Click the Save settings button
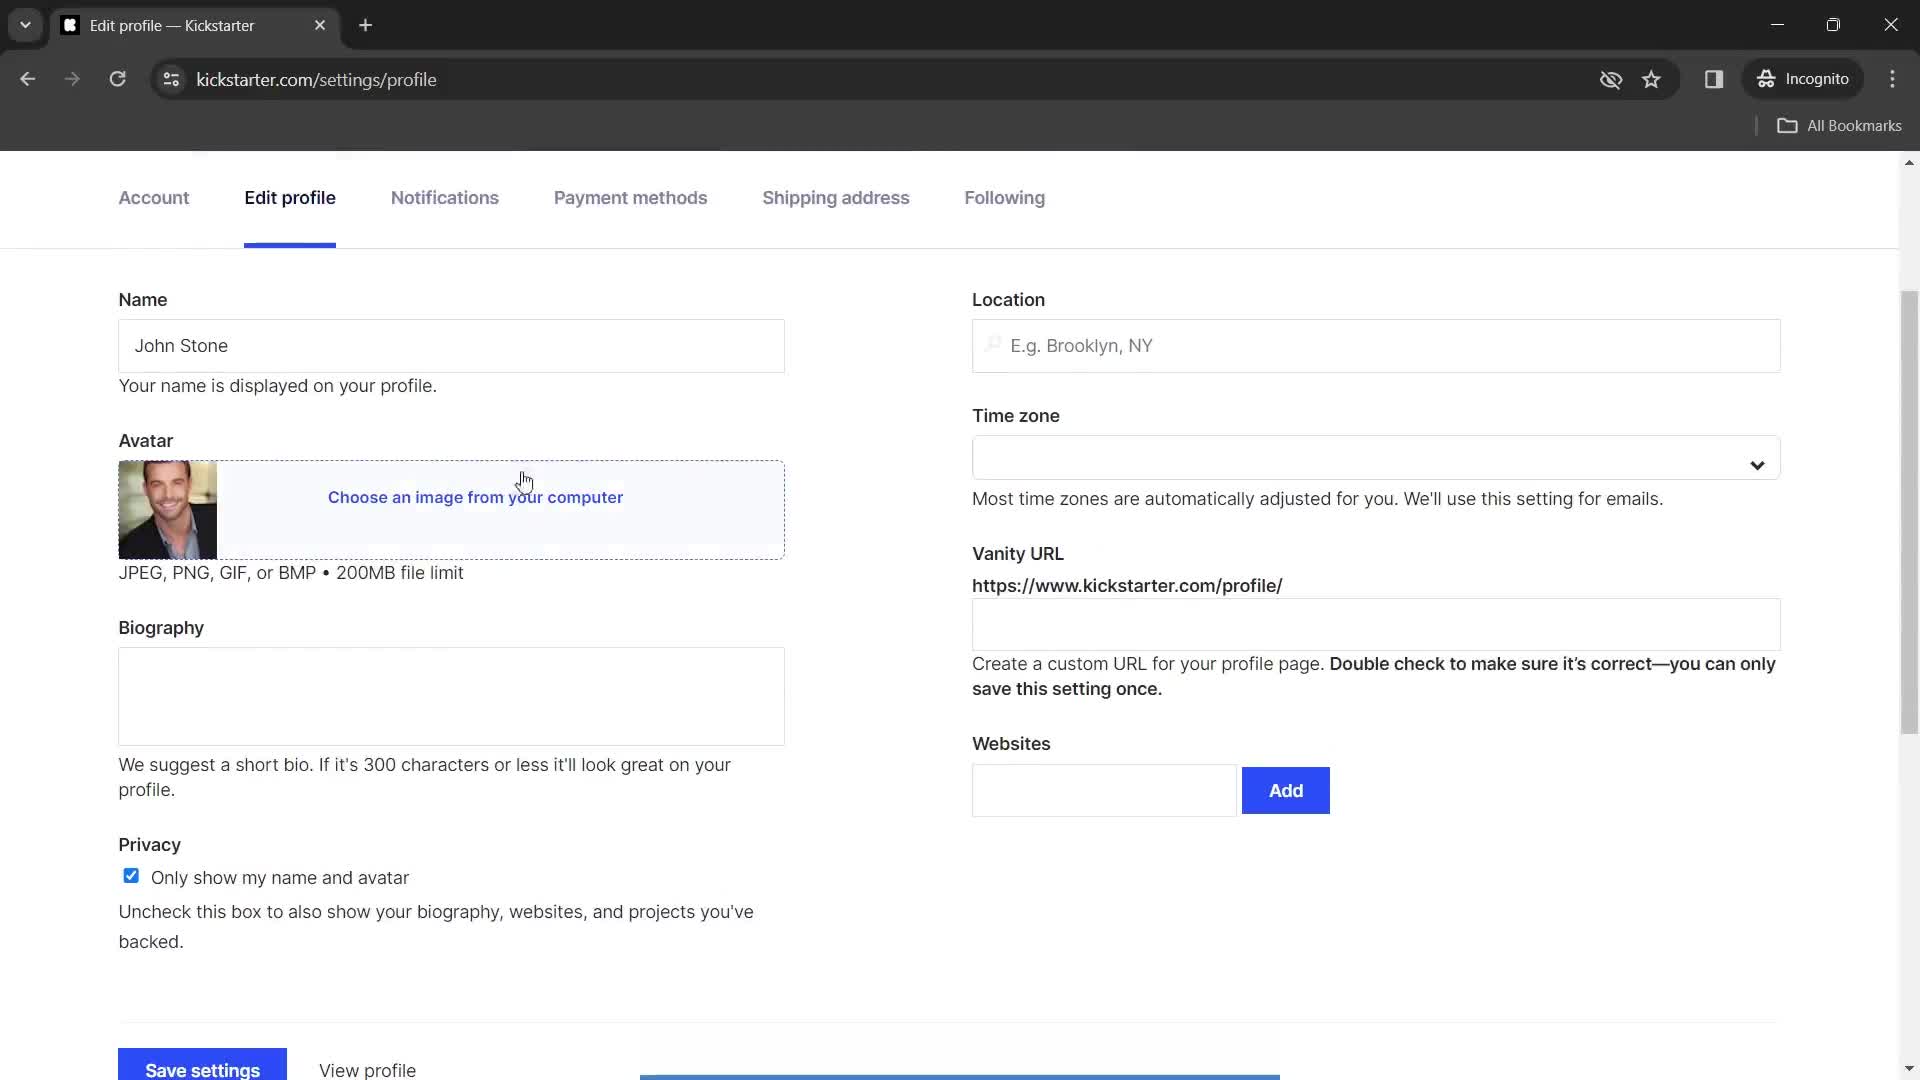This screenshot has width=1920, height=1080. pos(202,1071)
